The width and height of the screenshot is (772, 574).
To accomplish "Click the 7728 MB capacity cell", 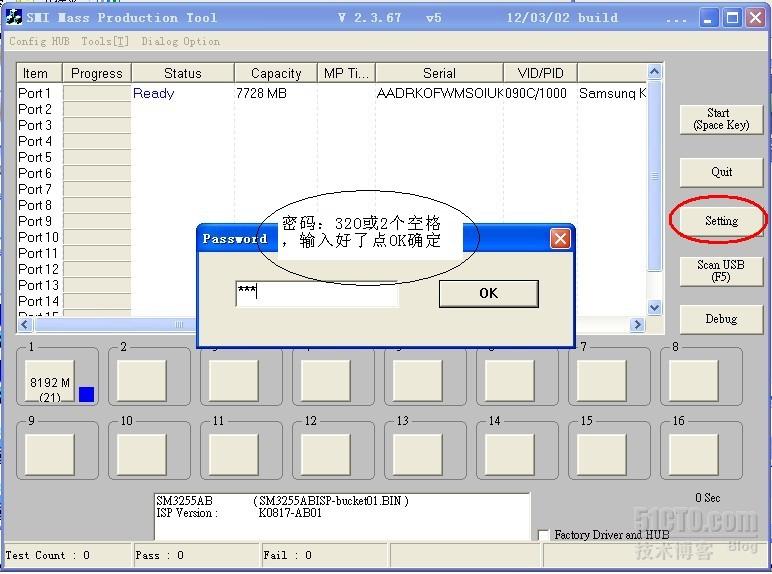I will point(261,93).
